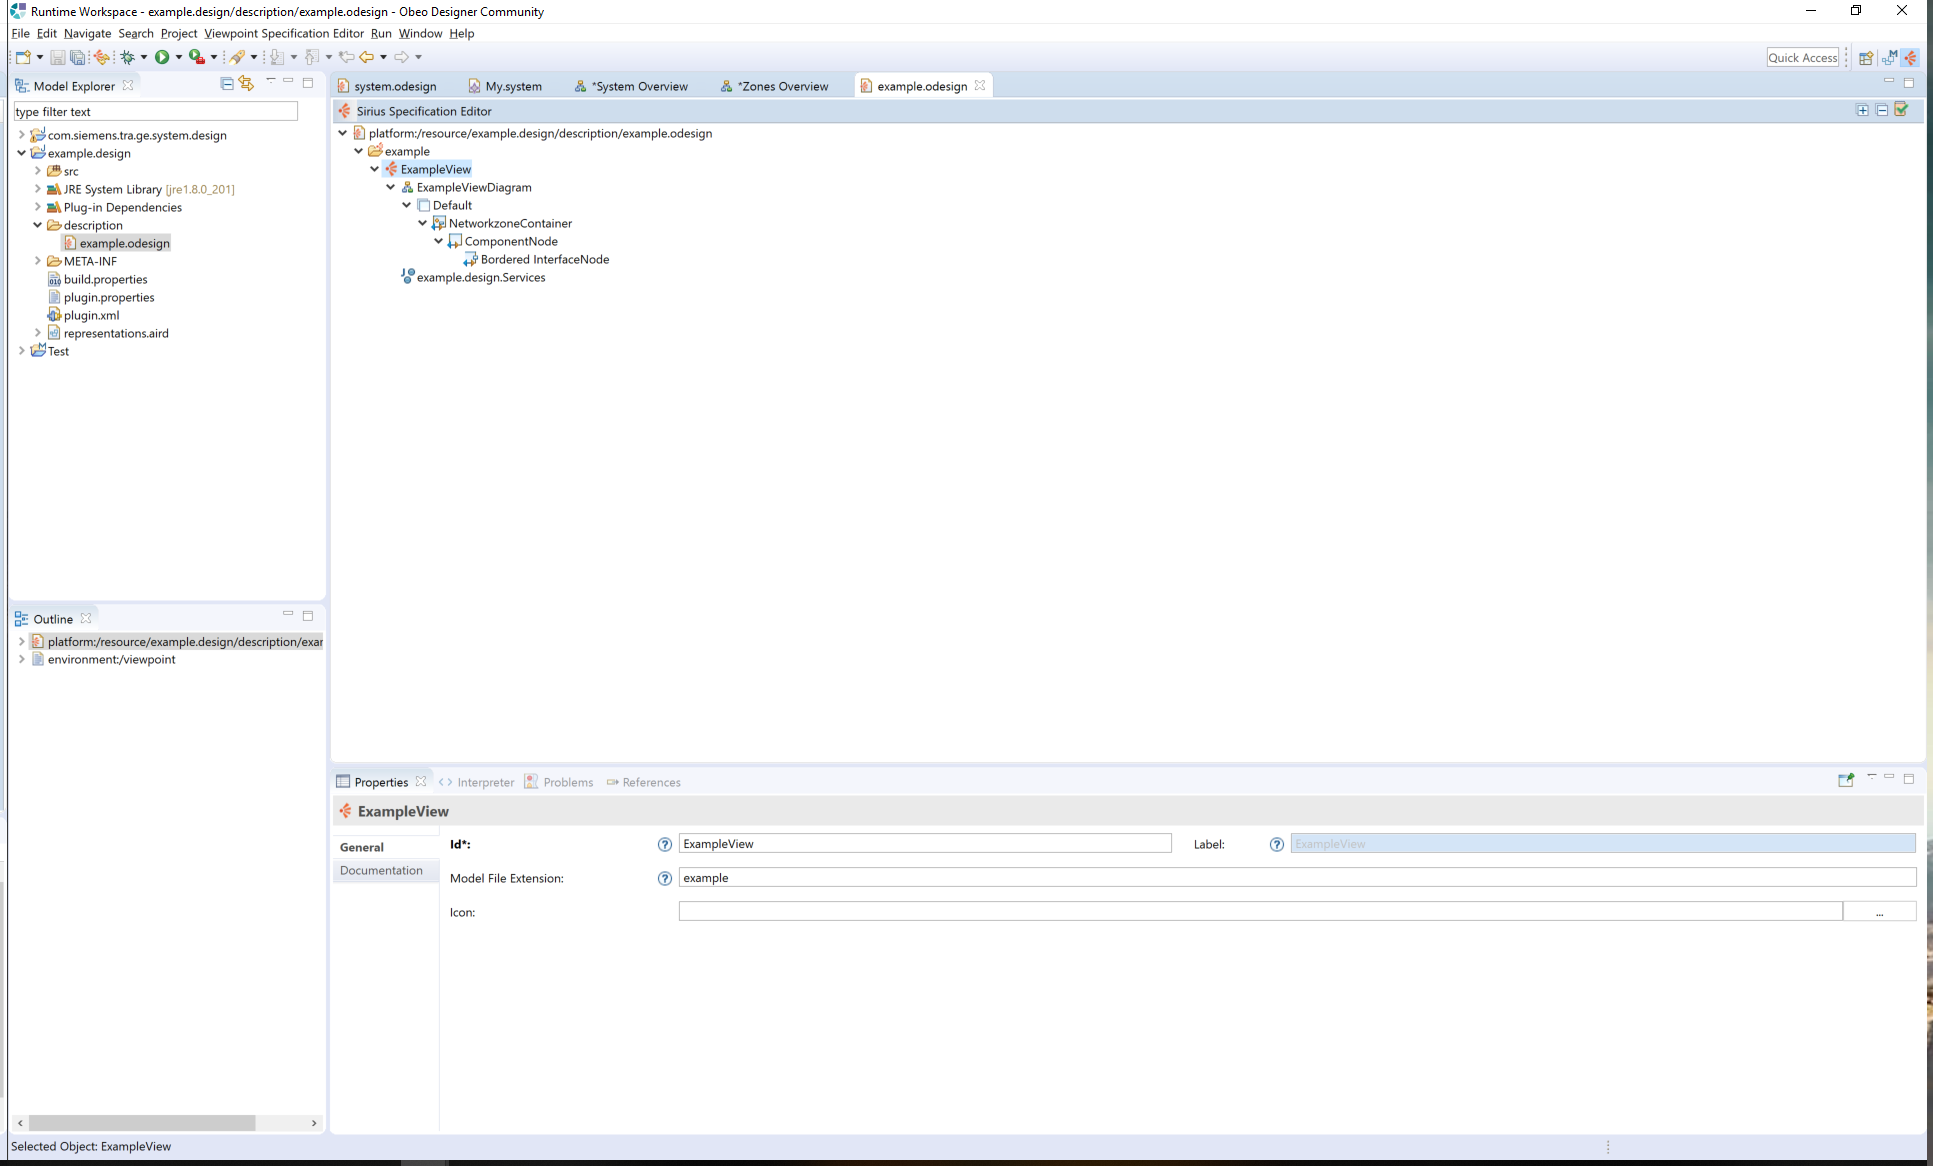This screenshot has height=1166, width=1933.
Task: Switch to the Sirius perspective icon
Action: (x=1911, y=58)
